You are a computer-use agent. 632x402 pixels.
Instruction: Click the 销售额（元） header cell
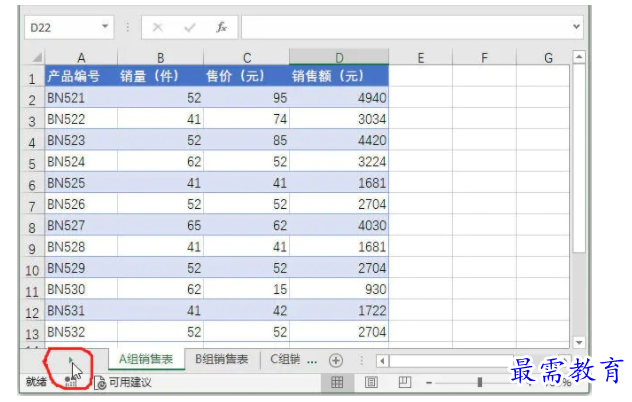(x=339, y=76)
